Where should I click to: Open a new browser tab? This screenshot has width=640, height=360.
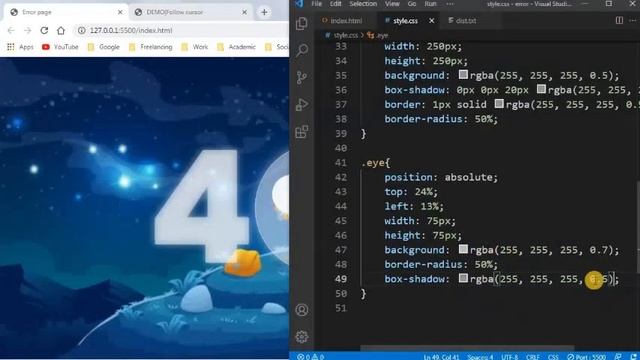(264, 12)
